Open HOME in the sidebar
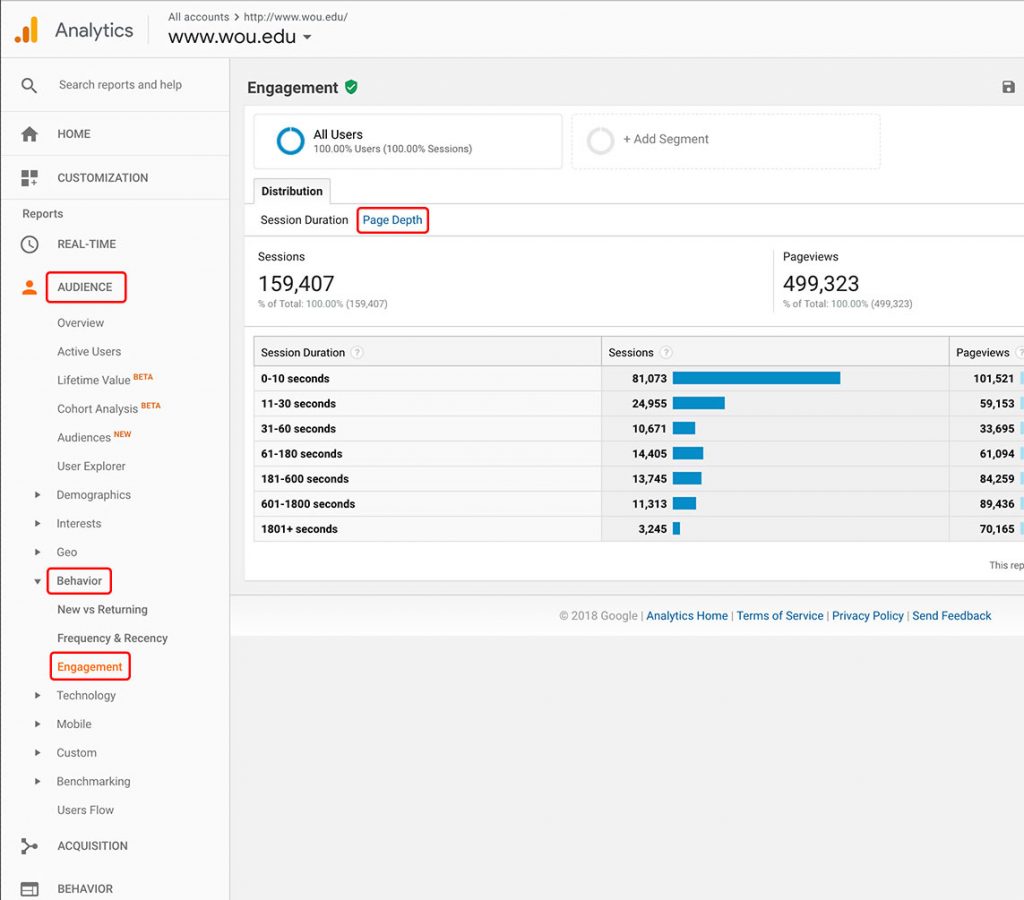1024x900 pixels. pyautogui.click(x=74, y=134)
